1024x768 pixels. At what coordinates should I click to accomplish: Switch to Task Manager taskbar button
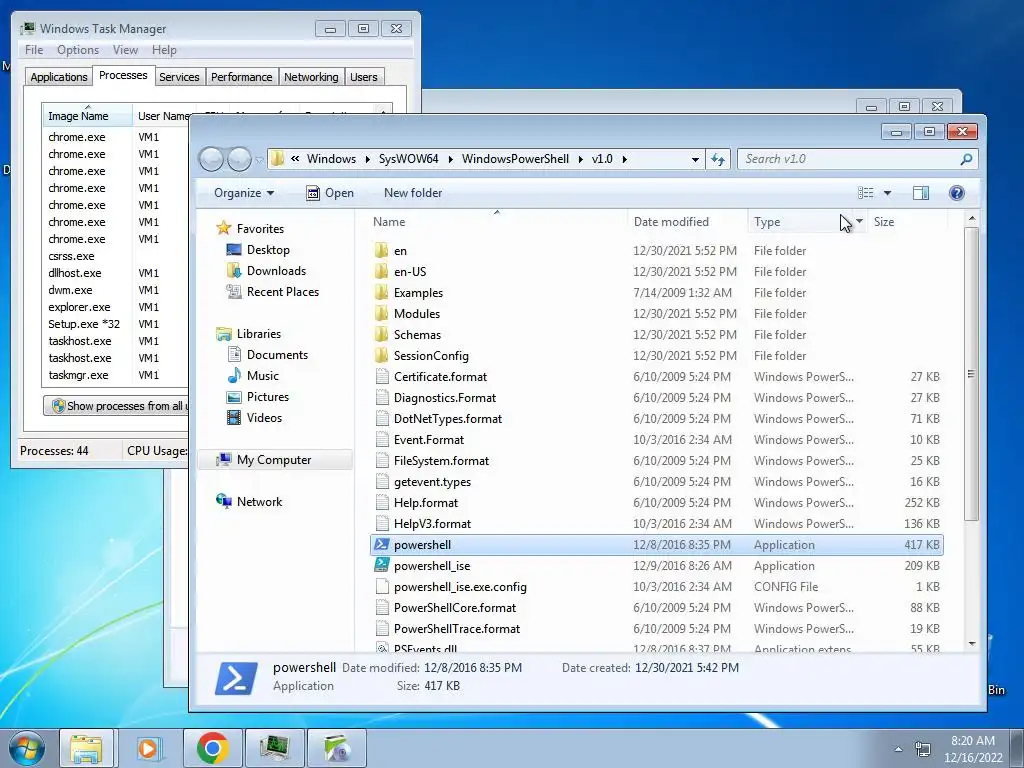coord(275,748)
